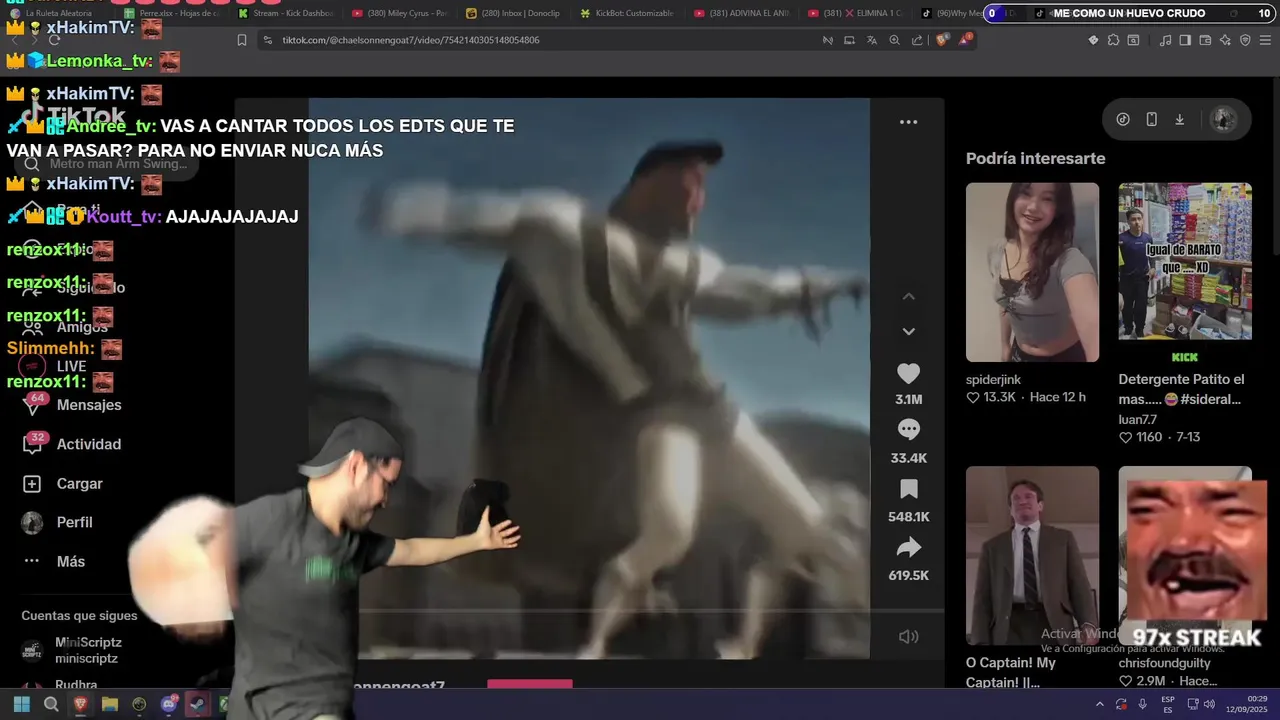1280x720 pixels.
Task: Mute the video using the speaker icon
Action: (x=908, y=637)
